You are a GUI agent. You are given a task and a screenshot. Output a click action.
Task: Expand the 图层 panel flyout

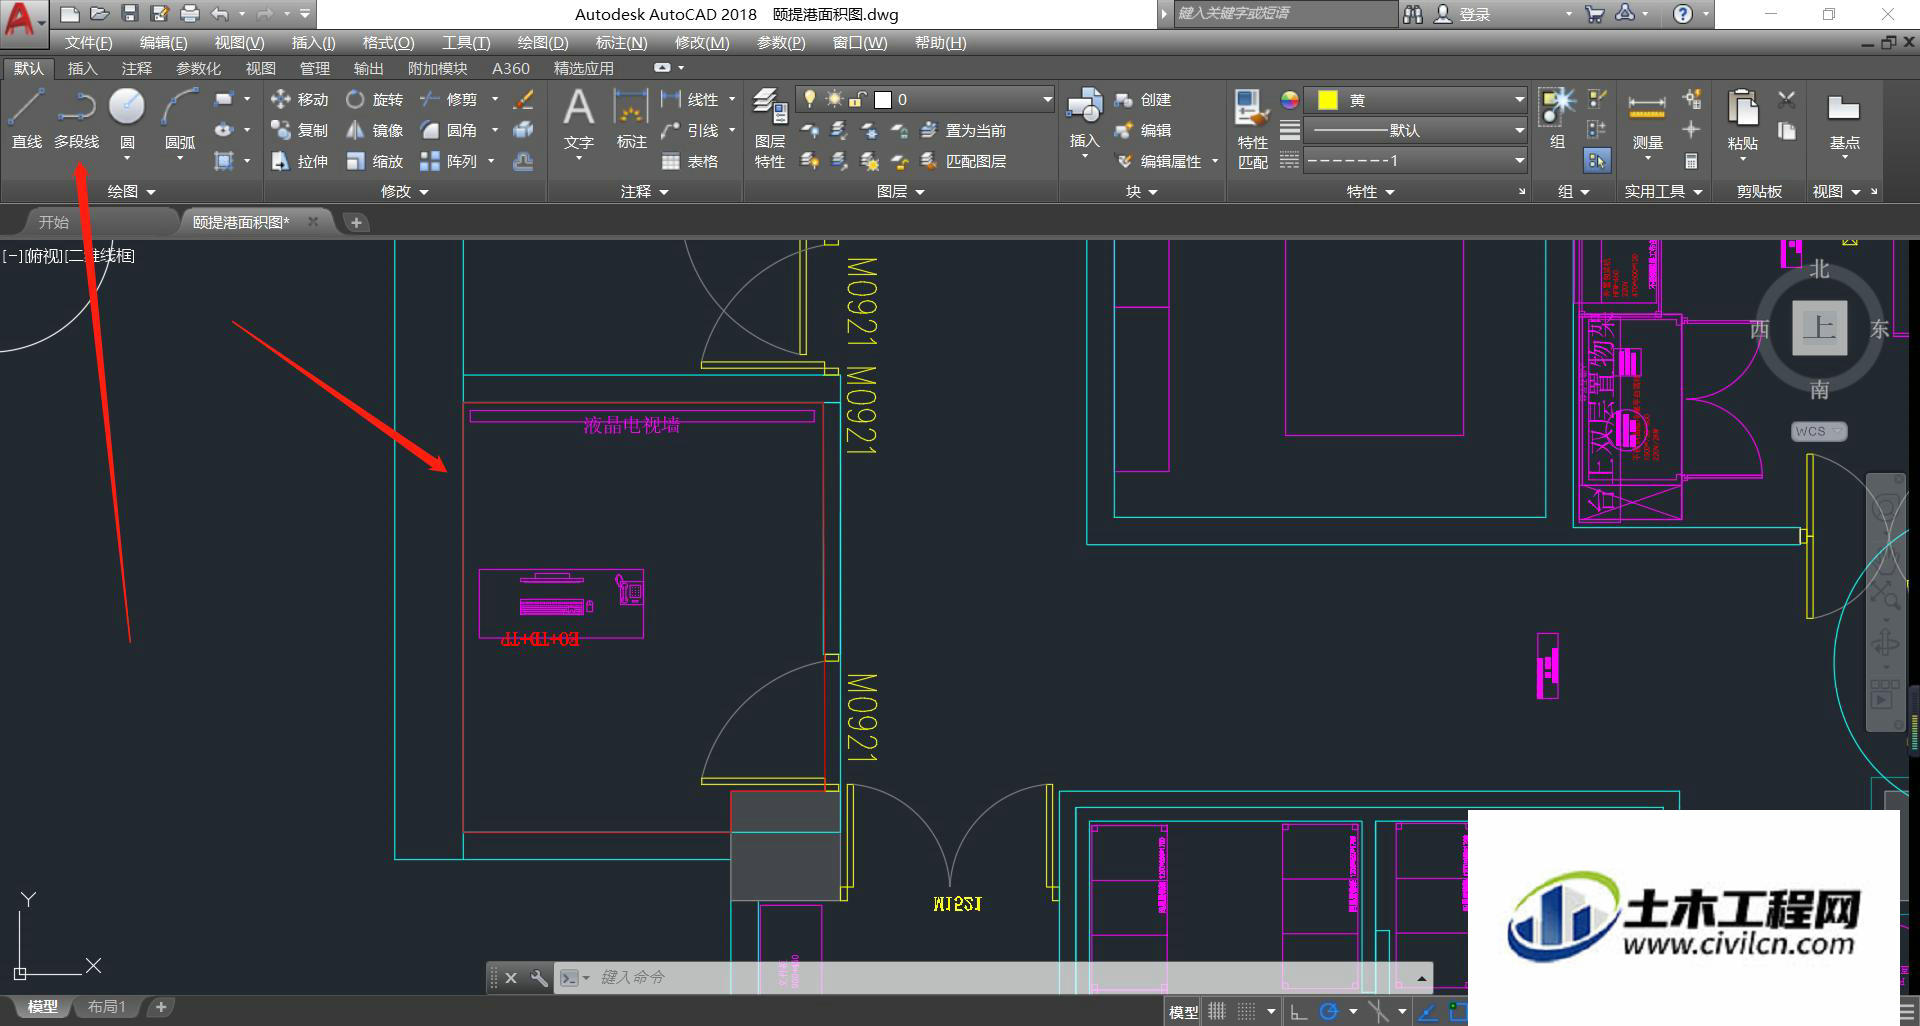tap(901, 191)
